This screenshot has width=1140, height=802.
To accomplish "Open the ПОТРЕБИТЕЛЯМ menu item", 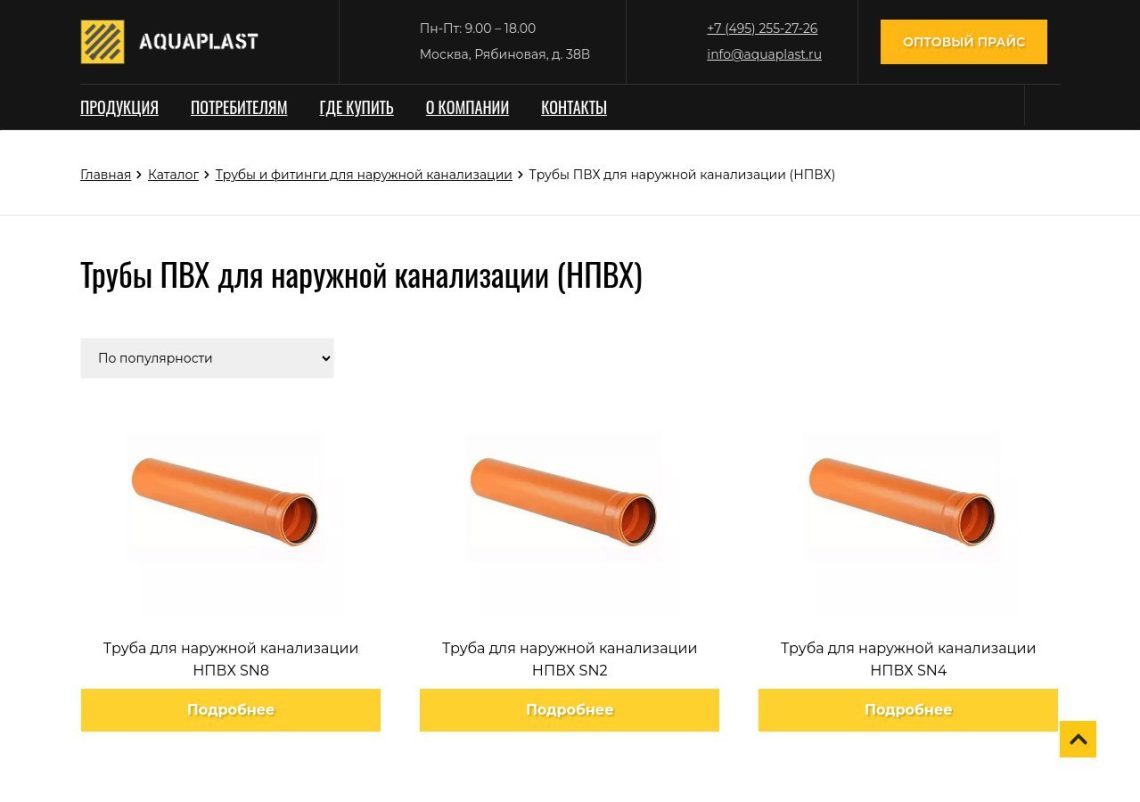I will pyautogui.click(x=238, y=108).
